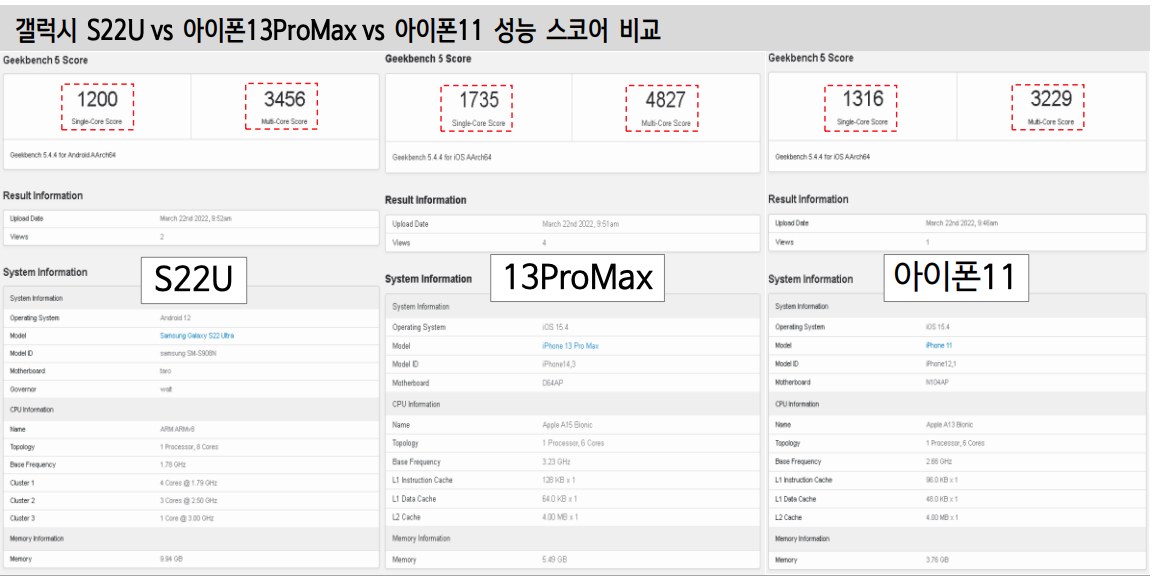Click the base frequency '1.78 GHz'
The image size is (1158, 576).
coord(174,464)
